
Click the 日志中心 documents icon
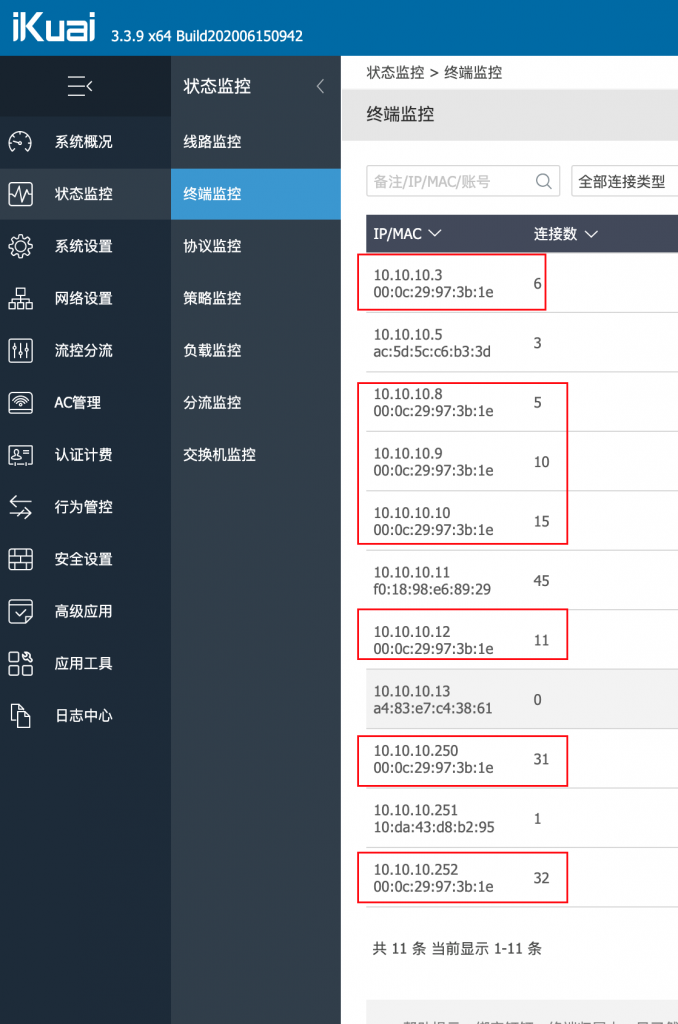pyautogui.click(x=20, y=716)
